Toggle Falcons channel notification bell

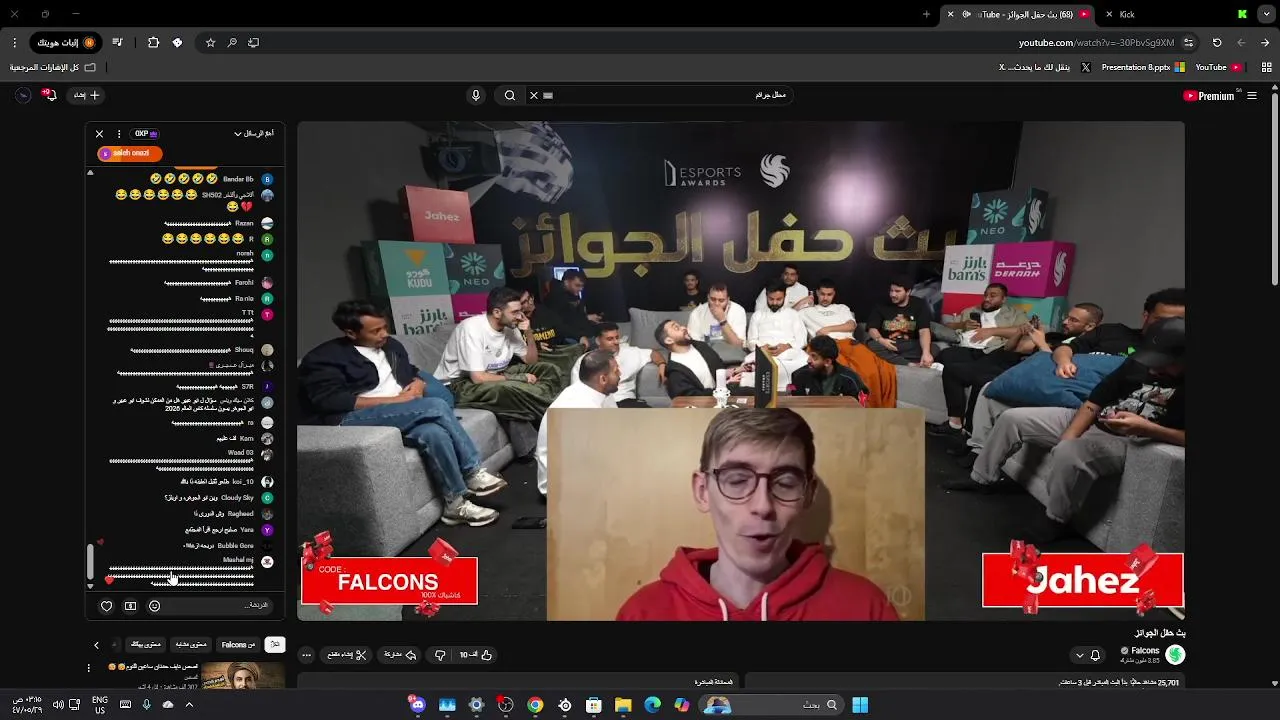(x=1095, y=655)
